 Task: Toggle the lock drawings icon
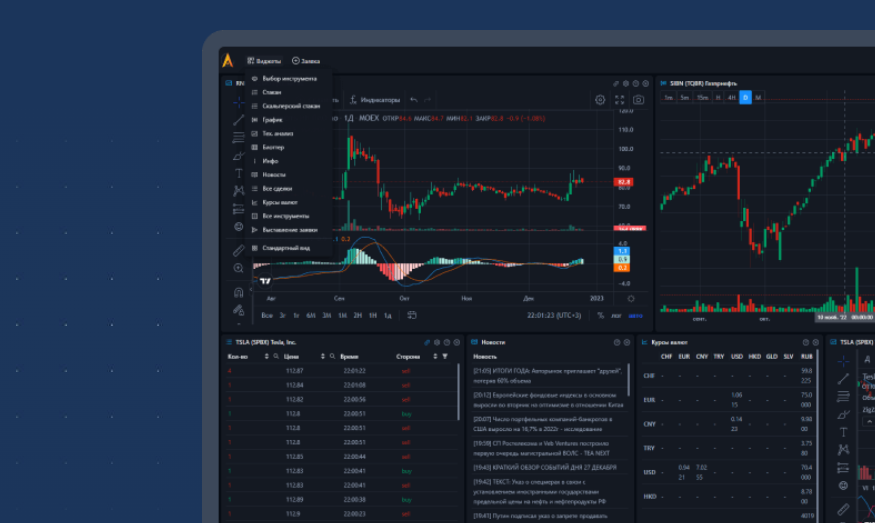(238, 310)
